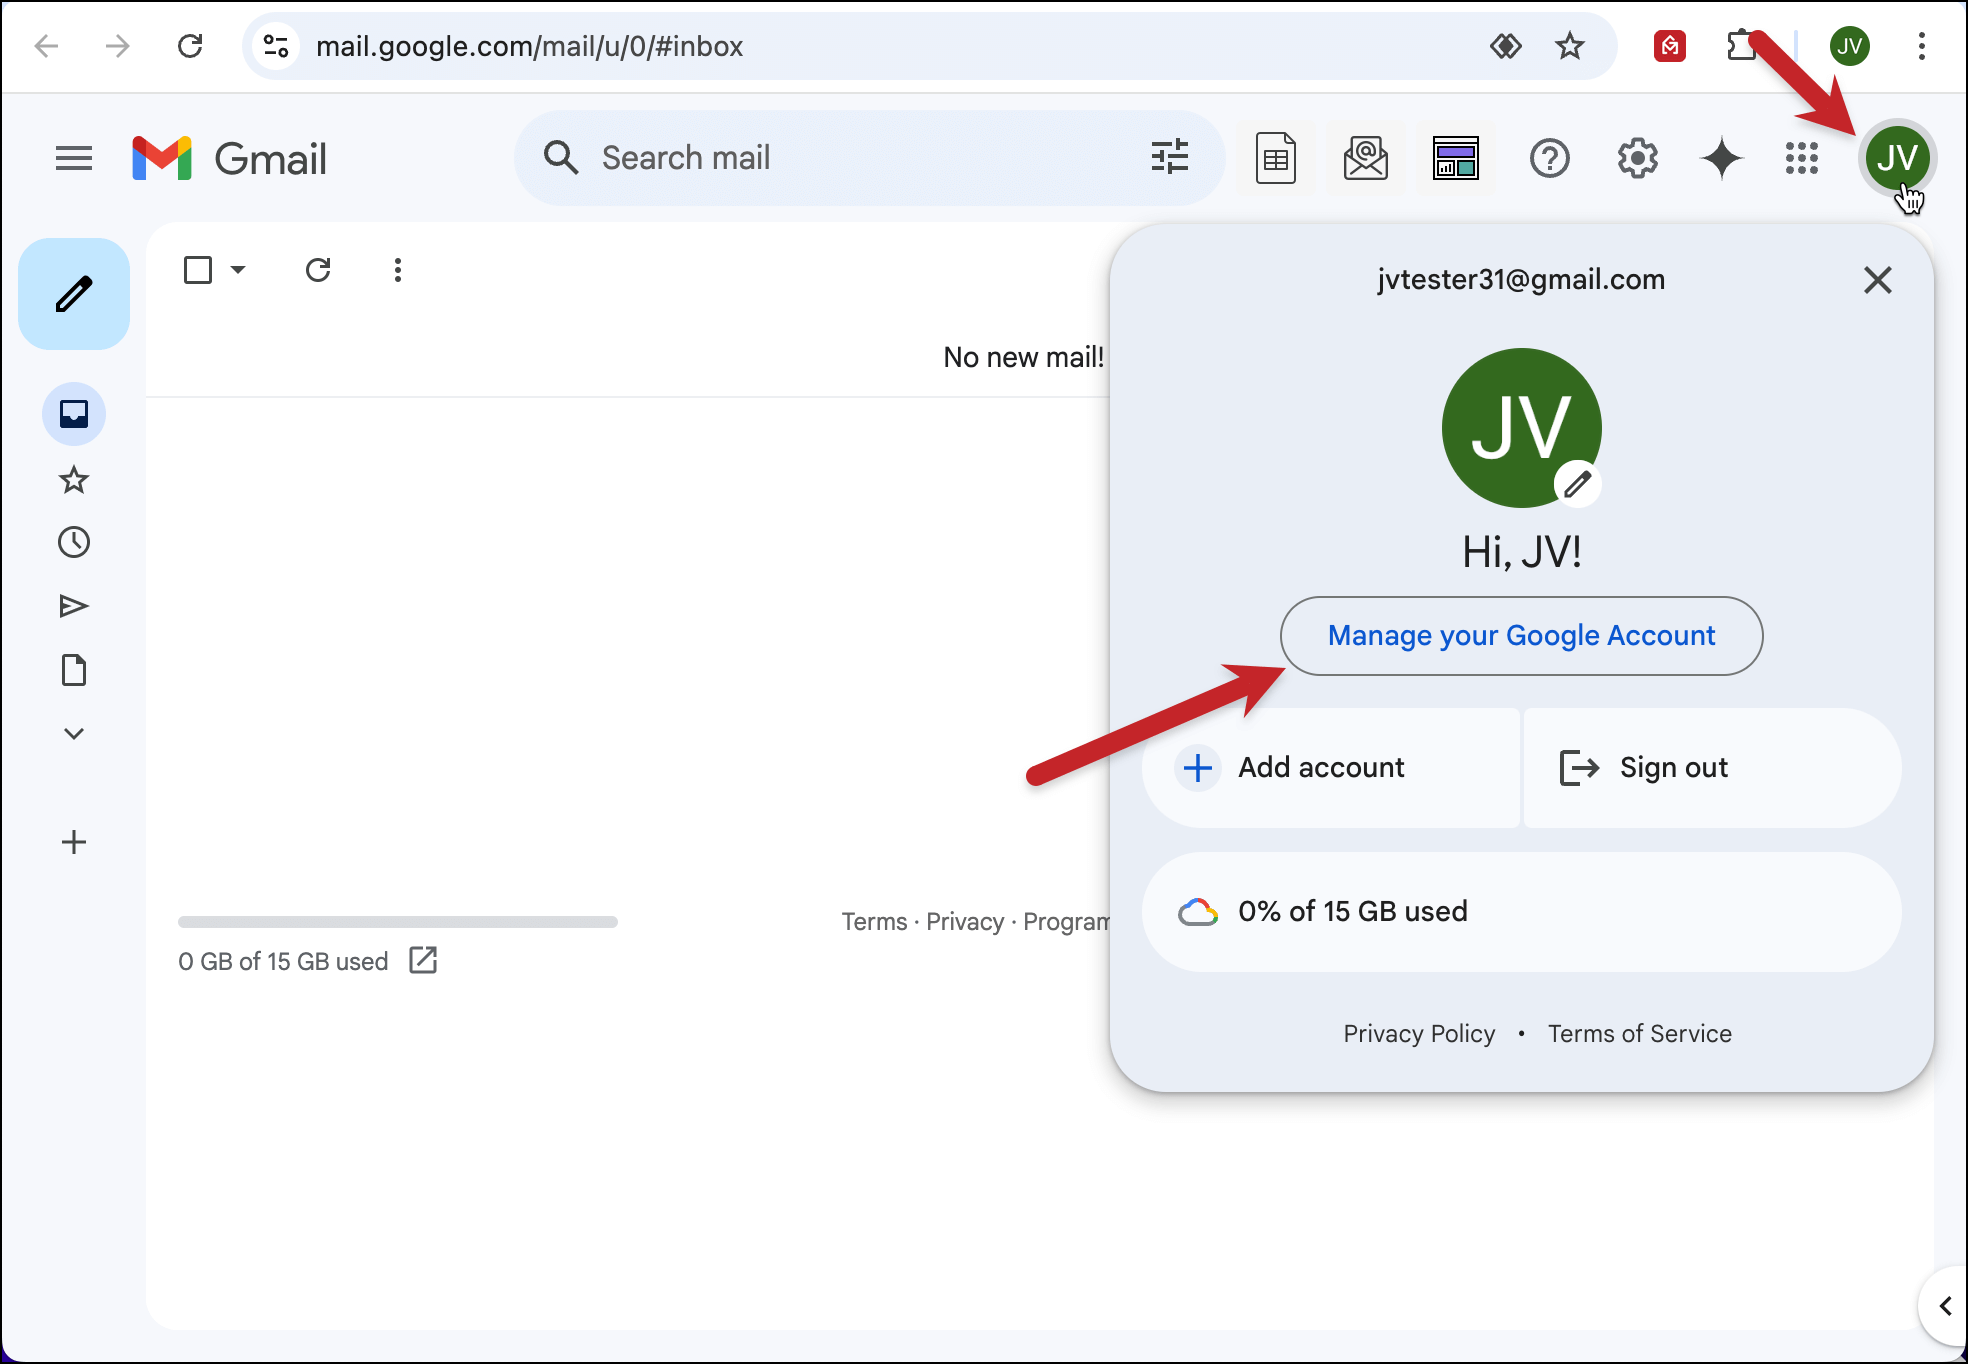Click the Gmail account JV avatar
This screenshot has width=1968, height=1364.
(1897, 158)
